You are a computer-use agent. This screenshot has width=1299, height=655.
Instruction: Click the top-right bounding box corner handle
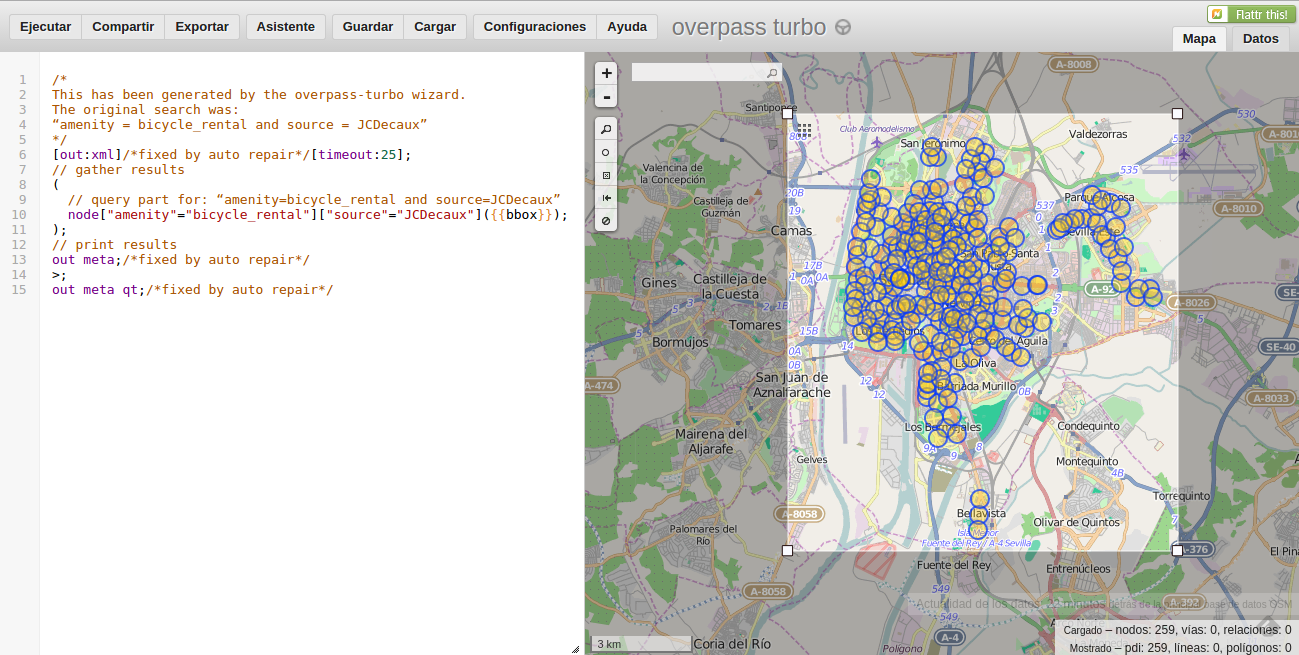1177,114
